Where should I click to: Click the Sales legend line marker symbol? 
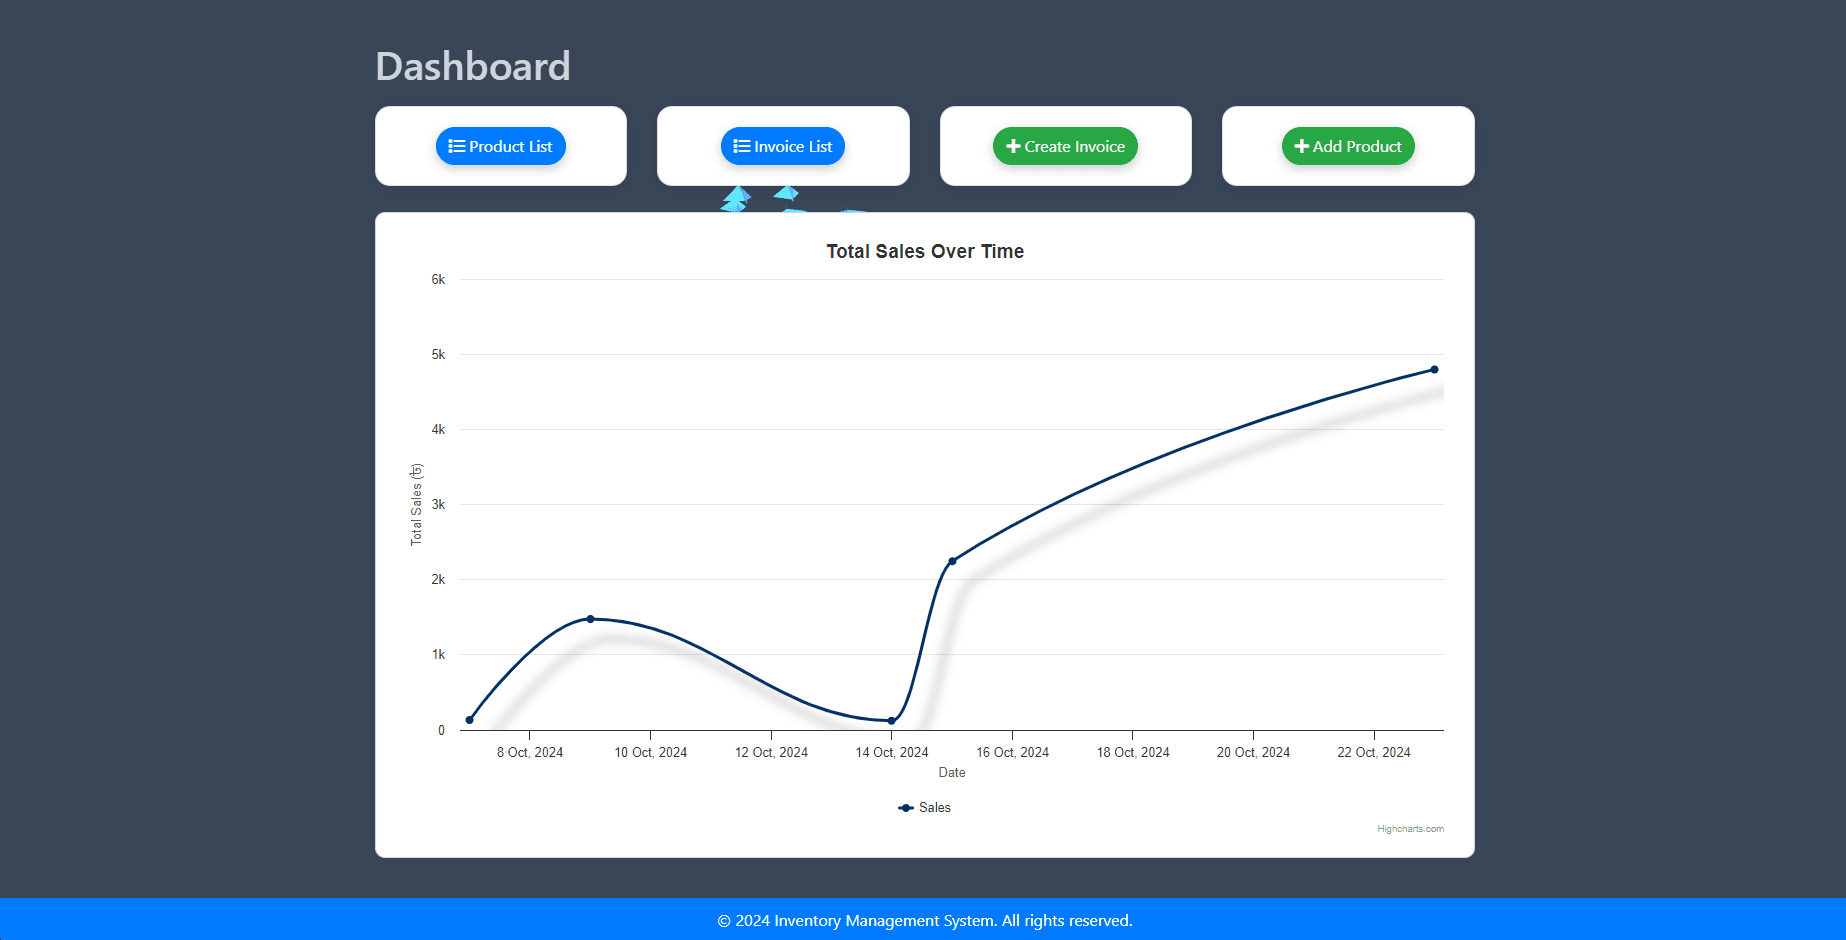(x=906, y=808)
